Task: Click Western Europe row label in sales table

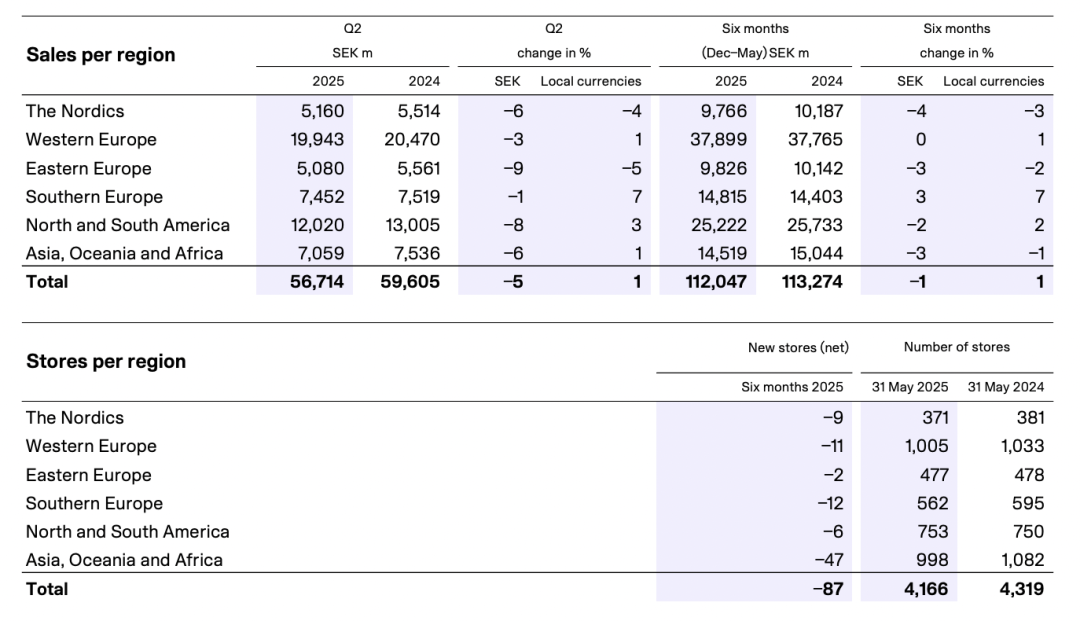Action: coord(91,140)
